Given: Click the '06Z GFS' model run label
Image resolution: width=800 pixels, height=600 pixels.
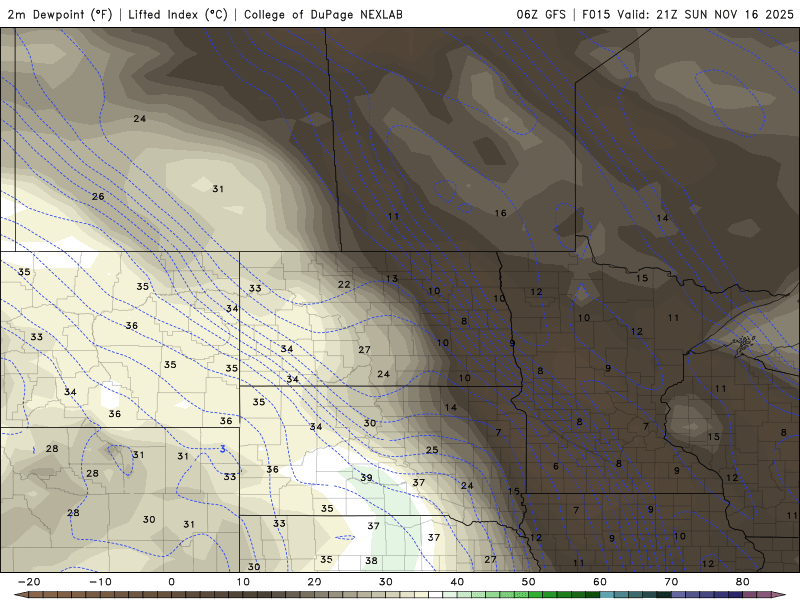Looking at the screenshot, I should click(541, 14).
